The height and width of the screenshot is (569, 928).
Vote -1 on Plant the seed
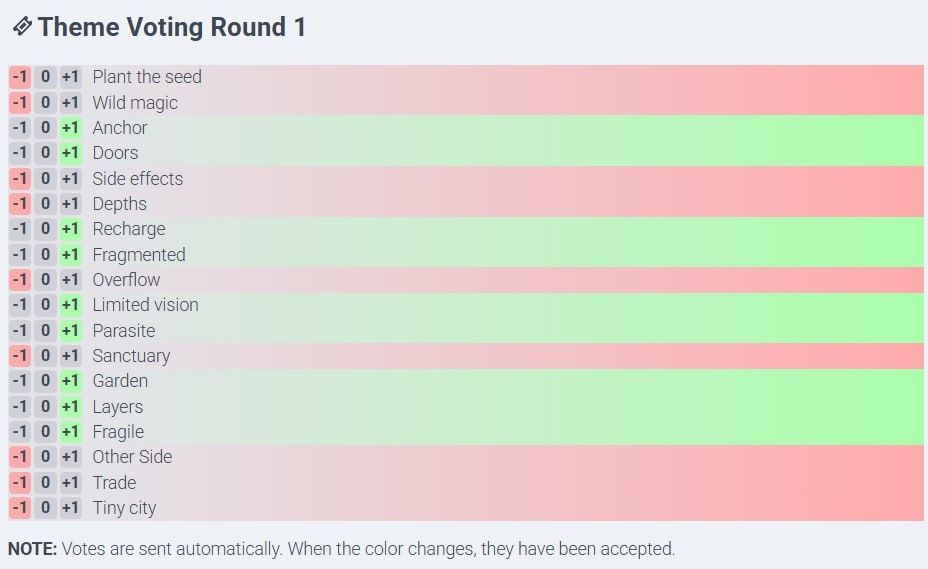coord(20,77)
